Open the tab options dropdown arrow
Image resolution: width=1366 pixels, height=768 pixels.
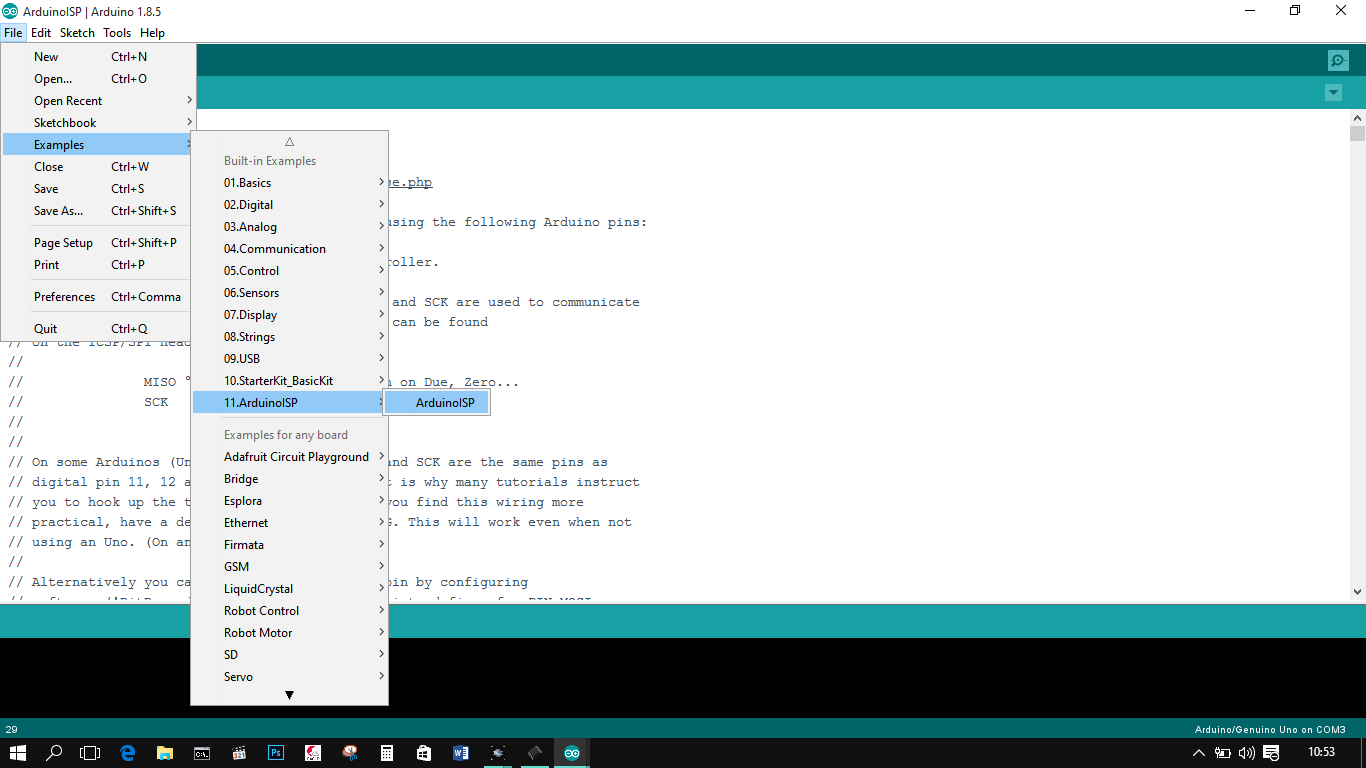[1333, 93]
